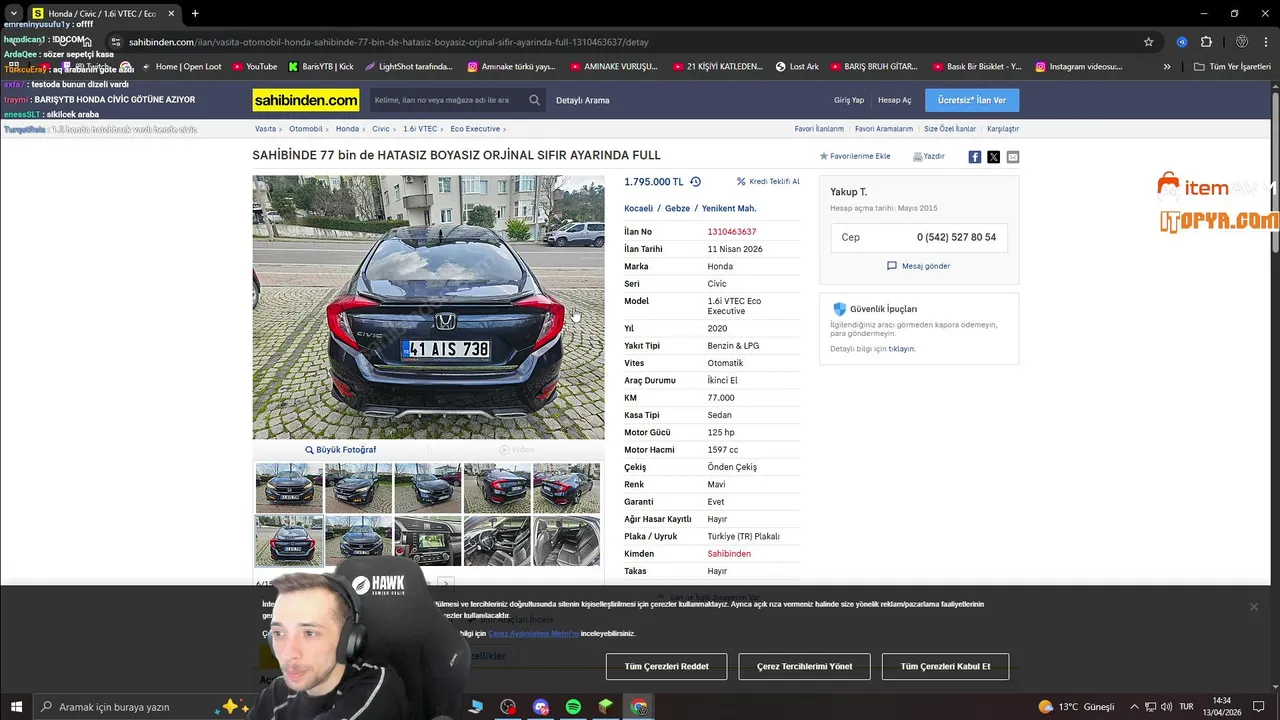Image resolution: width=1280 pixels, height=720 pixels.
Task: Open YouTube bookmark
Action: tap(255, 67)
